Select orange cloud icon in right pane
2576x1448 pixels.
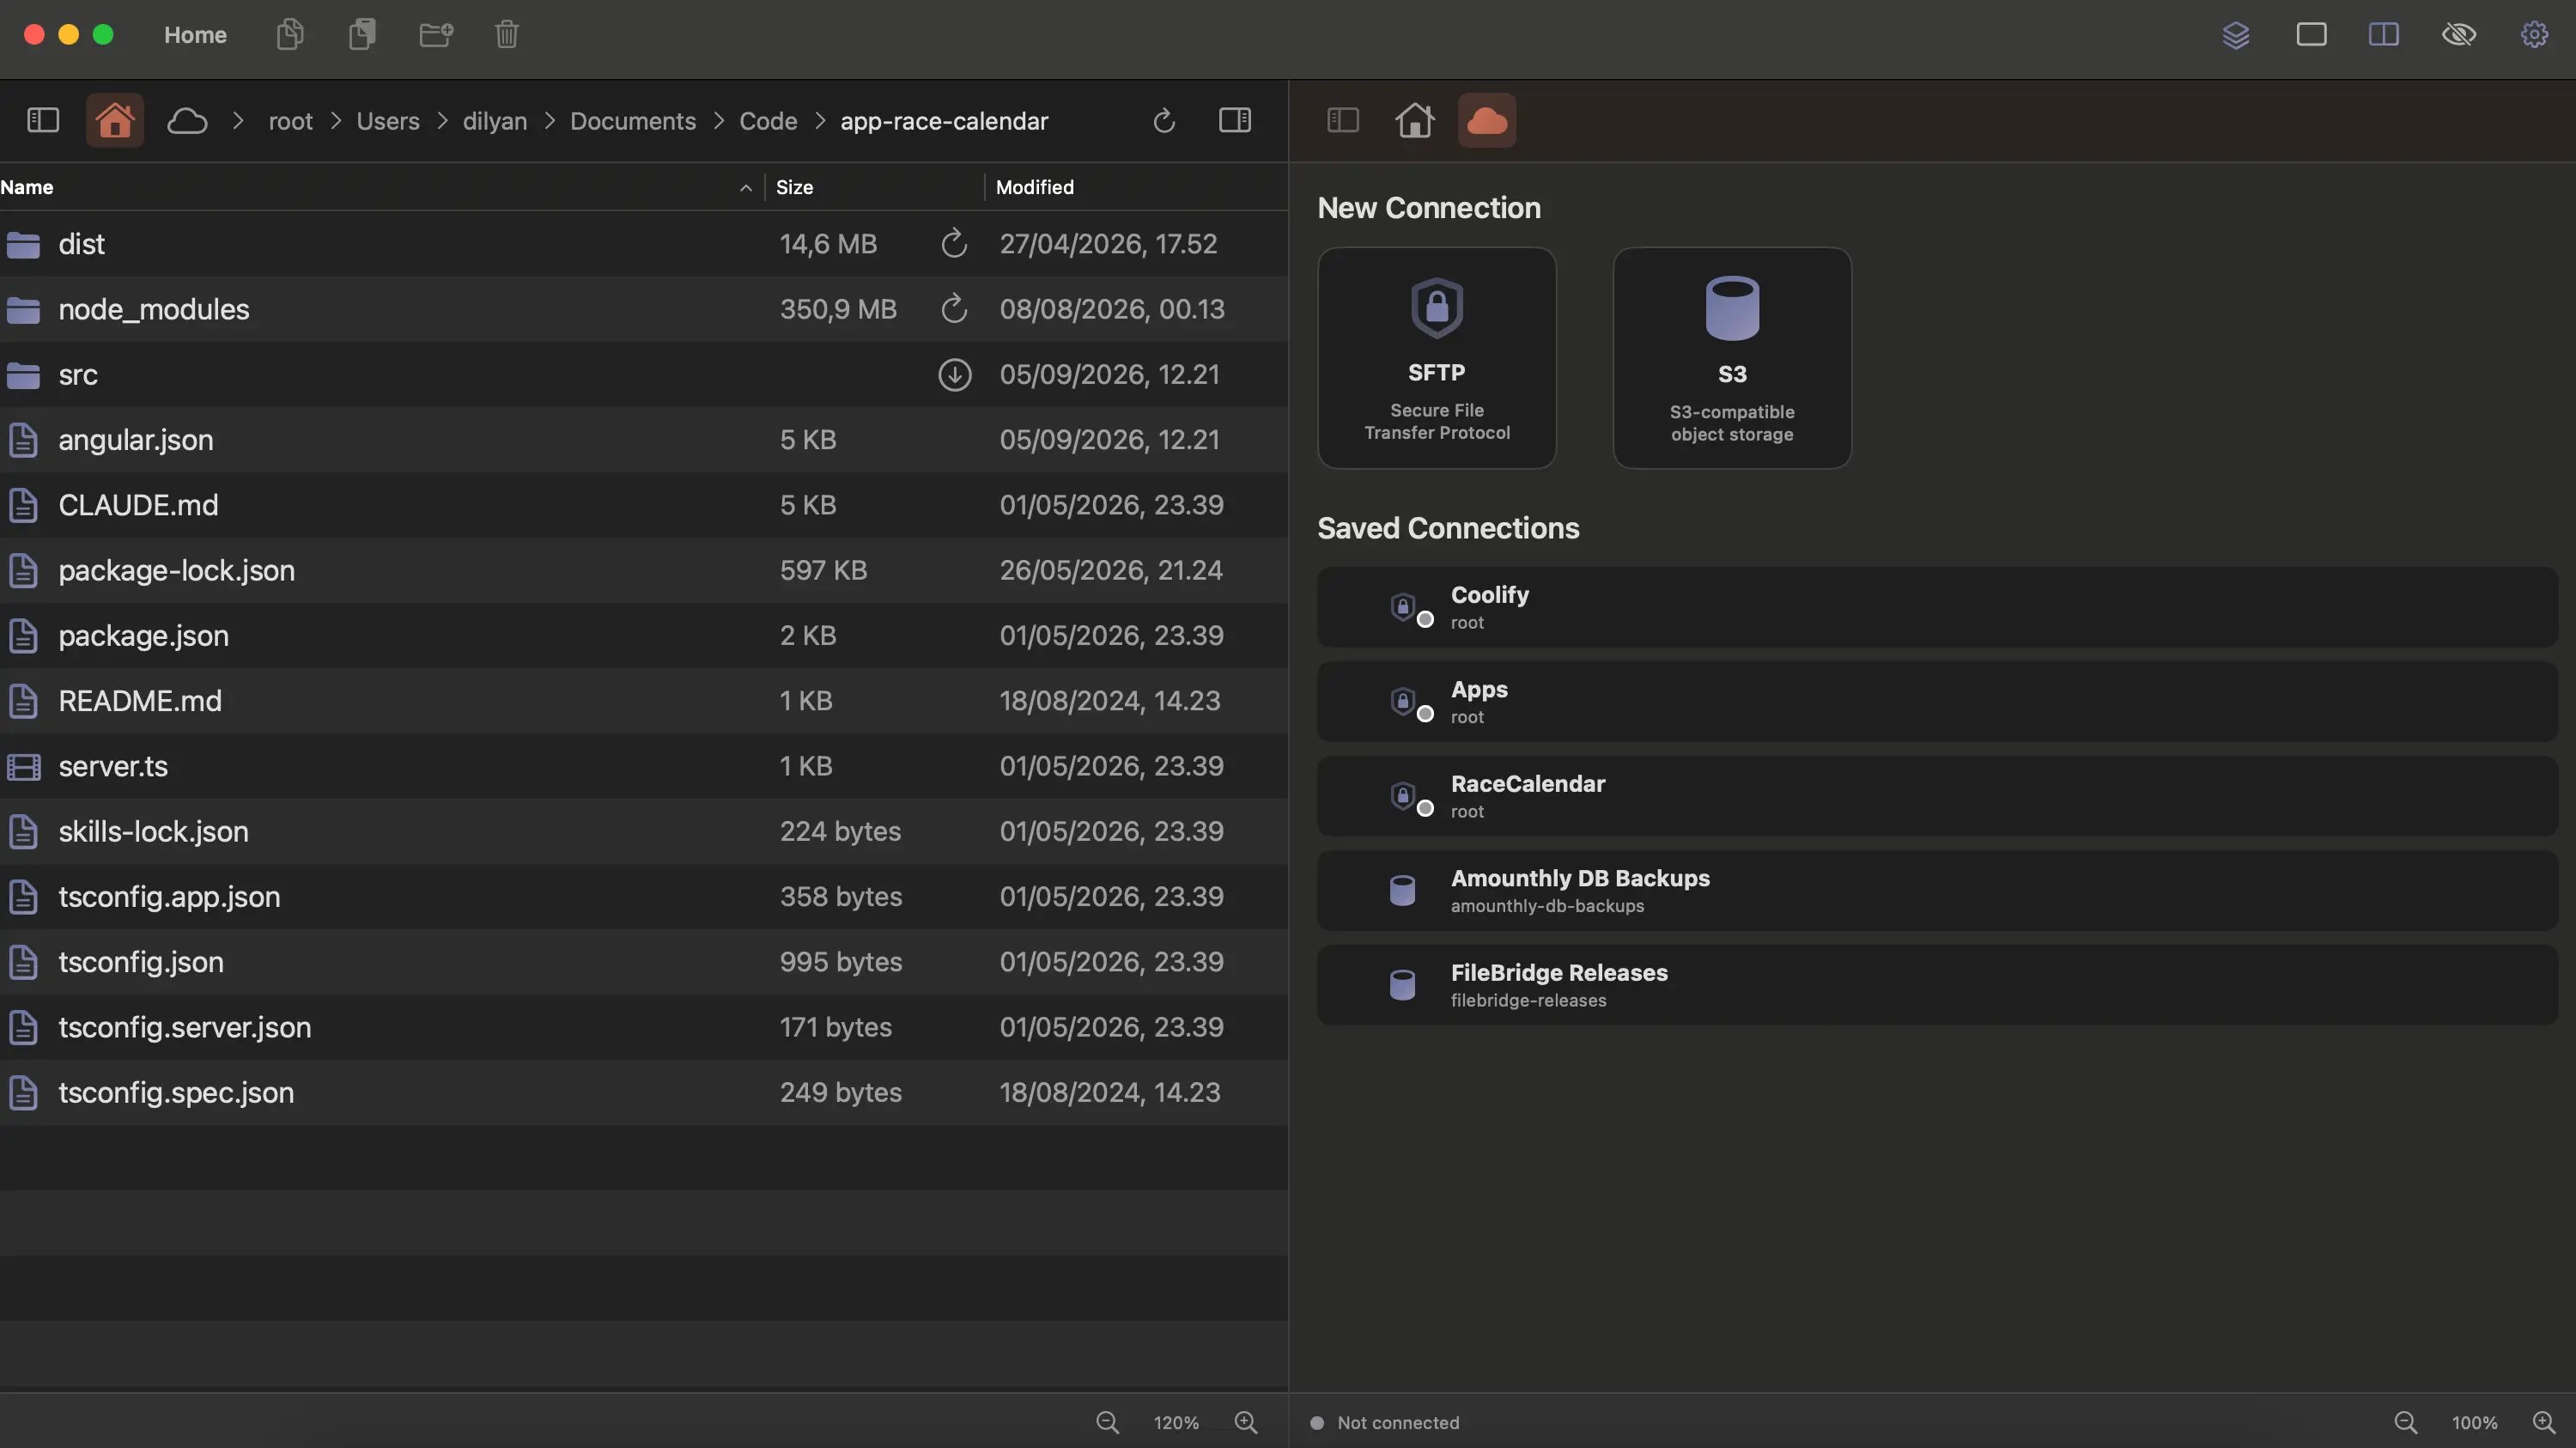coord(1487,121)
